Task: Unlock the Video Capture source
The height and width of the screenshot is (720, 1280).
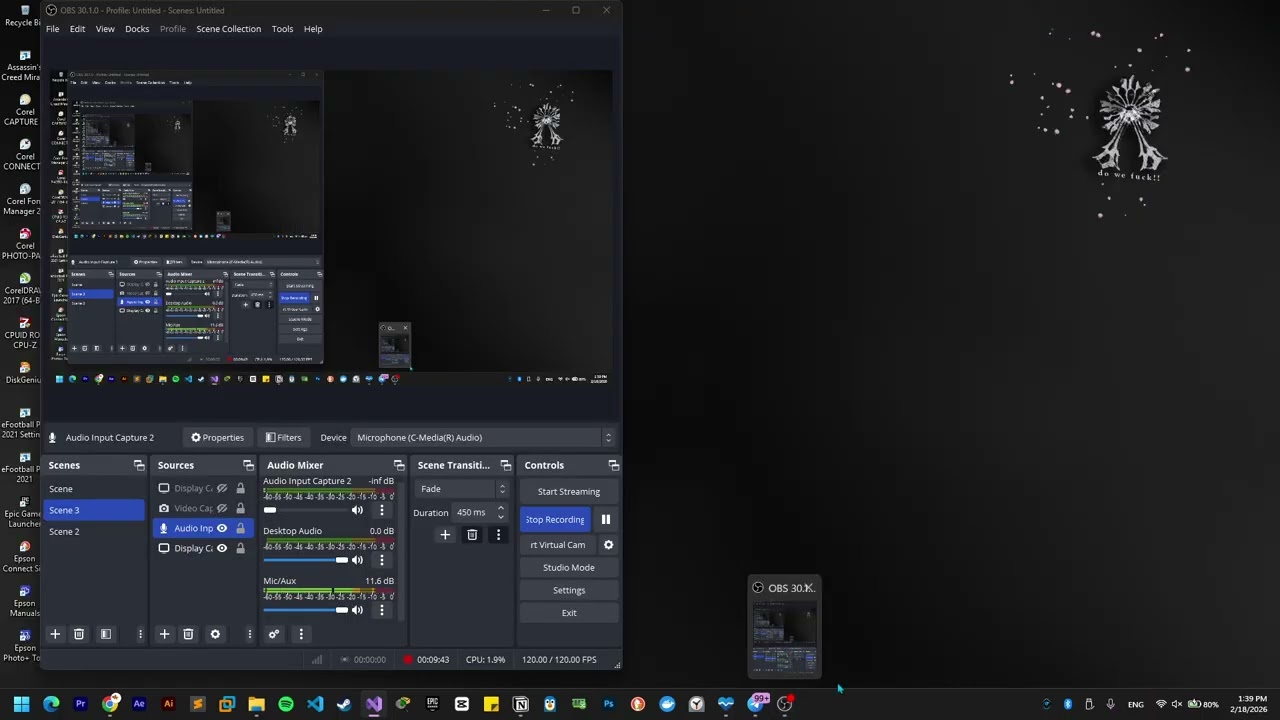Action: 240,508
